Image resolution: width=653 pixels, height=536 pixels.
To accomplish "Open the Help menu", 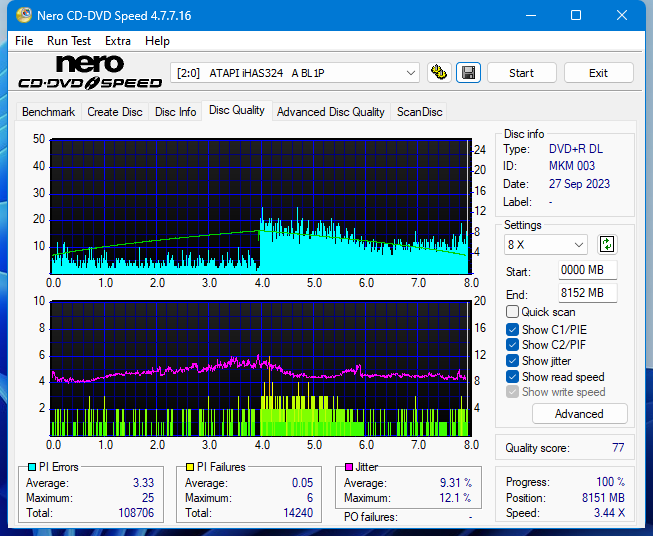I will point(157,41).
